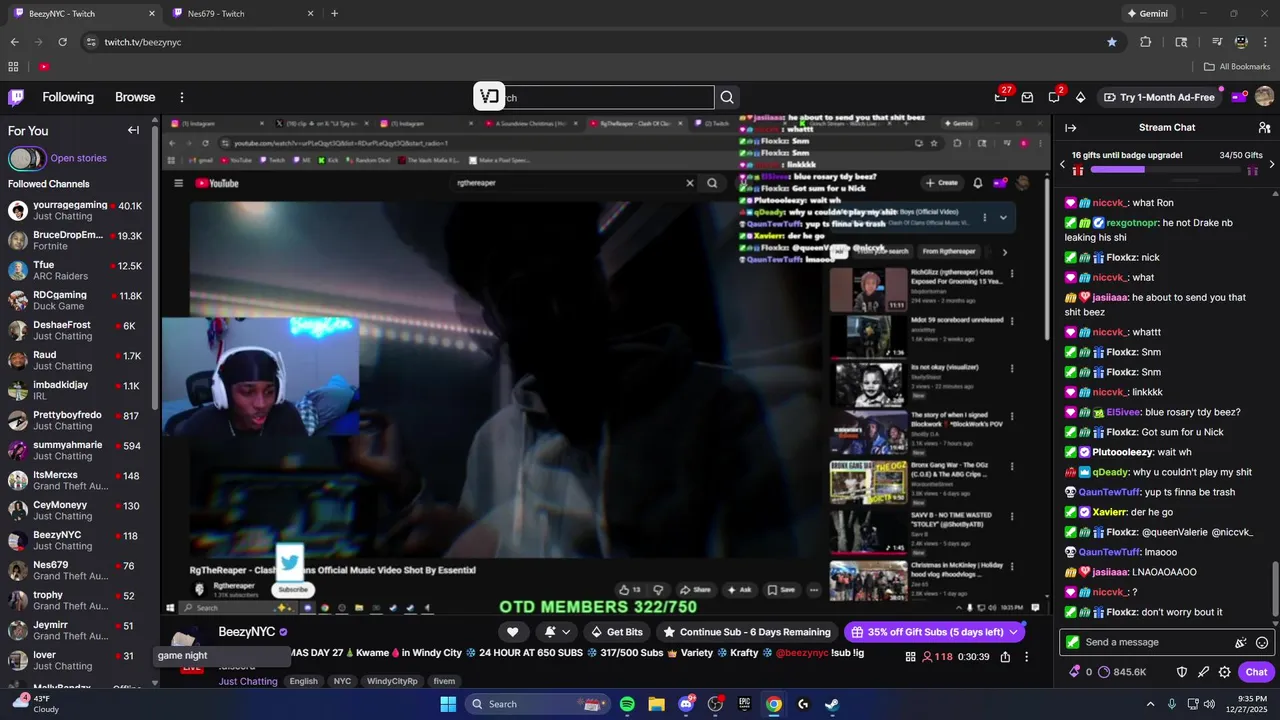The height and width of the screenshot is (720, 1280).
Task: Bookmark this tab with the star icon
Action: point(1112,42)
